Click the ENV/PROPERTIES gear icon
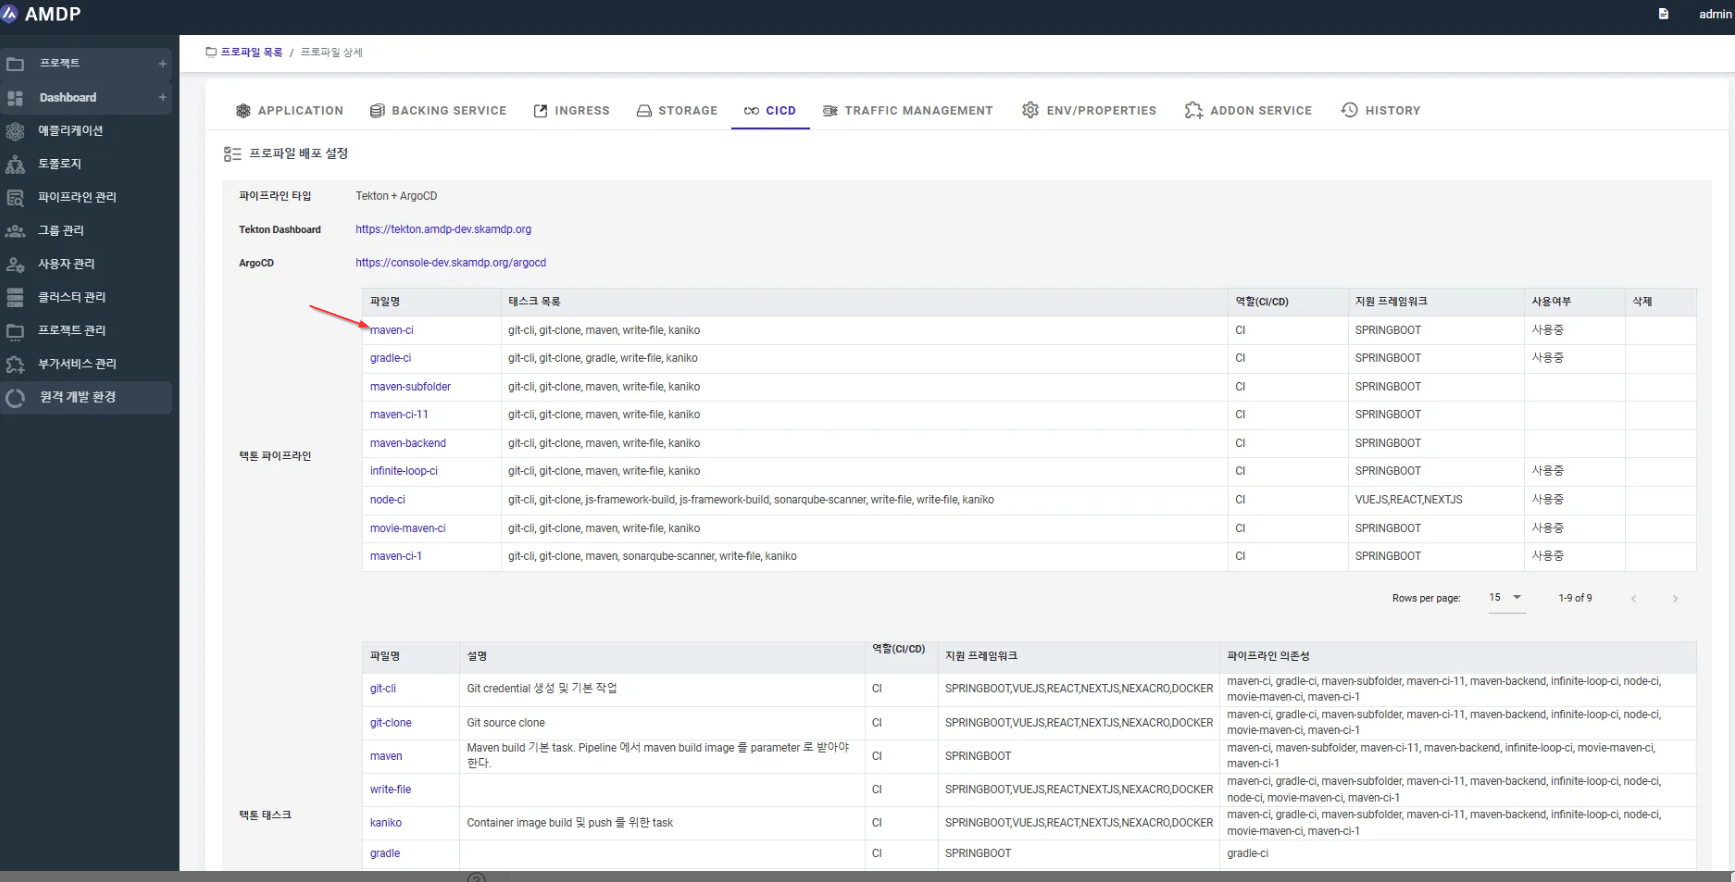The height and width of the screenshot is (882, 1735). point(1031,110)
